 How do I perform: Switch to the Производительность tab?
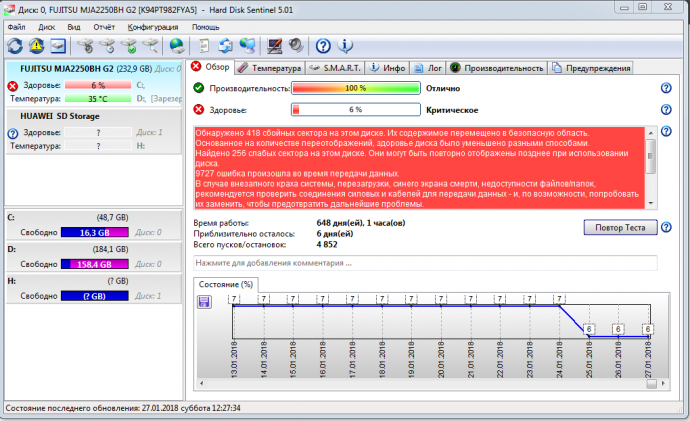point(497,68)
